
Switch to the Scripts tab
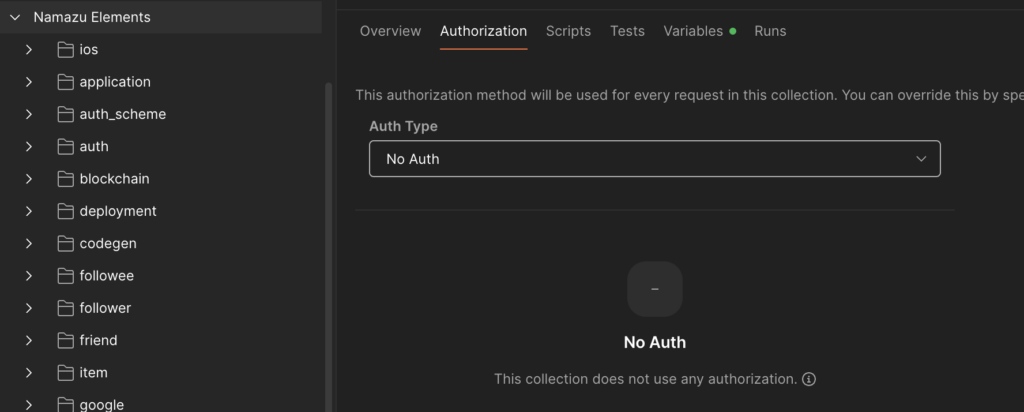click(568, 31)
